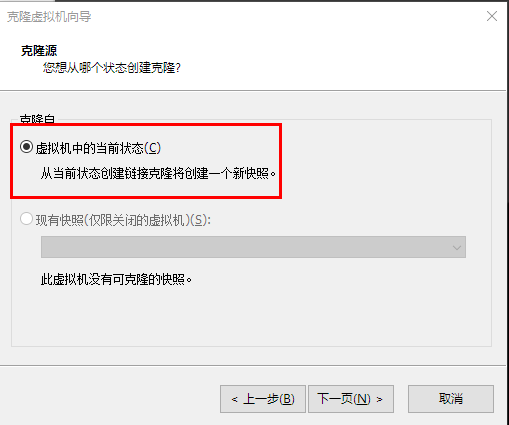Image resolution: width=509 pixels, height=425 pixels.
Task: Proceed with the 下一页(N) button
Action: (x=351, y=399)
